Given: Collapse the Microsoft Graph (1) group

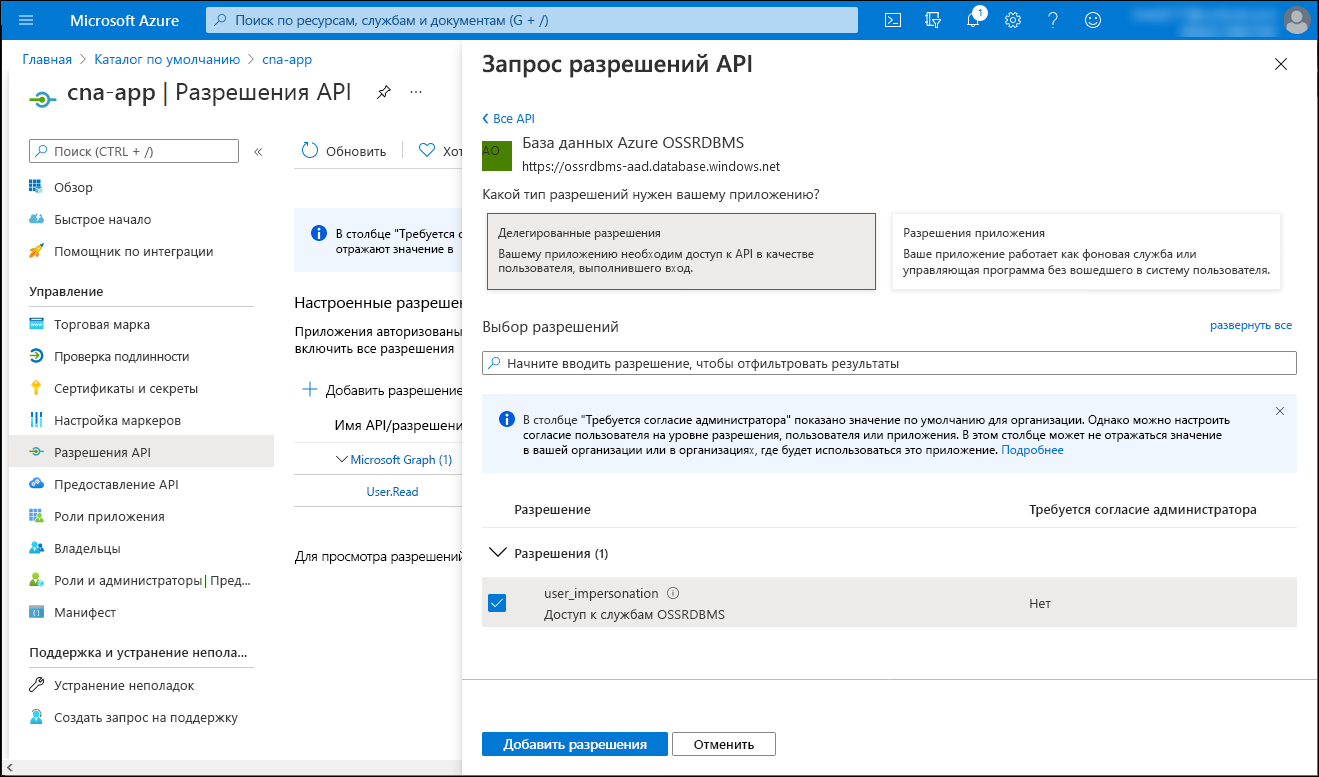Looking at the screenshot, I should pos(343,460).
